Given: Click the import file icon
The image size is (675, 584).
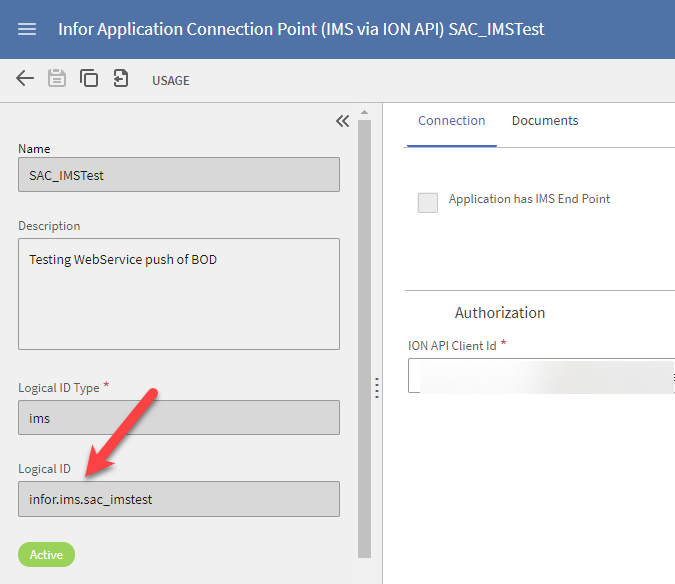Looking at the screenshot, I should [121, 79].
